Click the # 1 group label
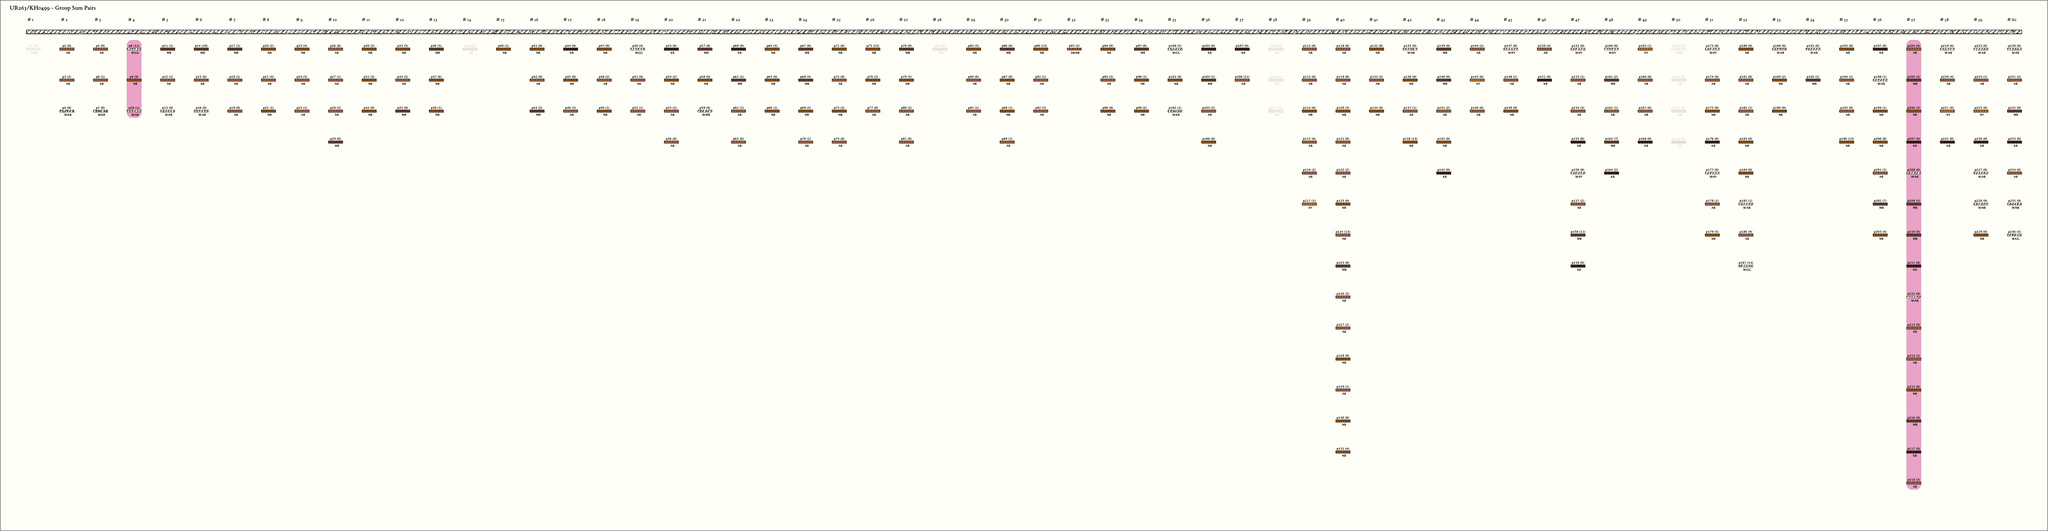Screen dimensions: 2048x531 click(x=31, y=20)
